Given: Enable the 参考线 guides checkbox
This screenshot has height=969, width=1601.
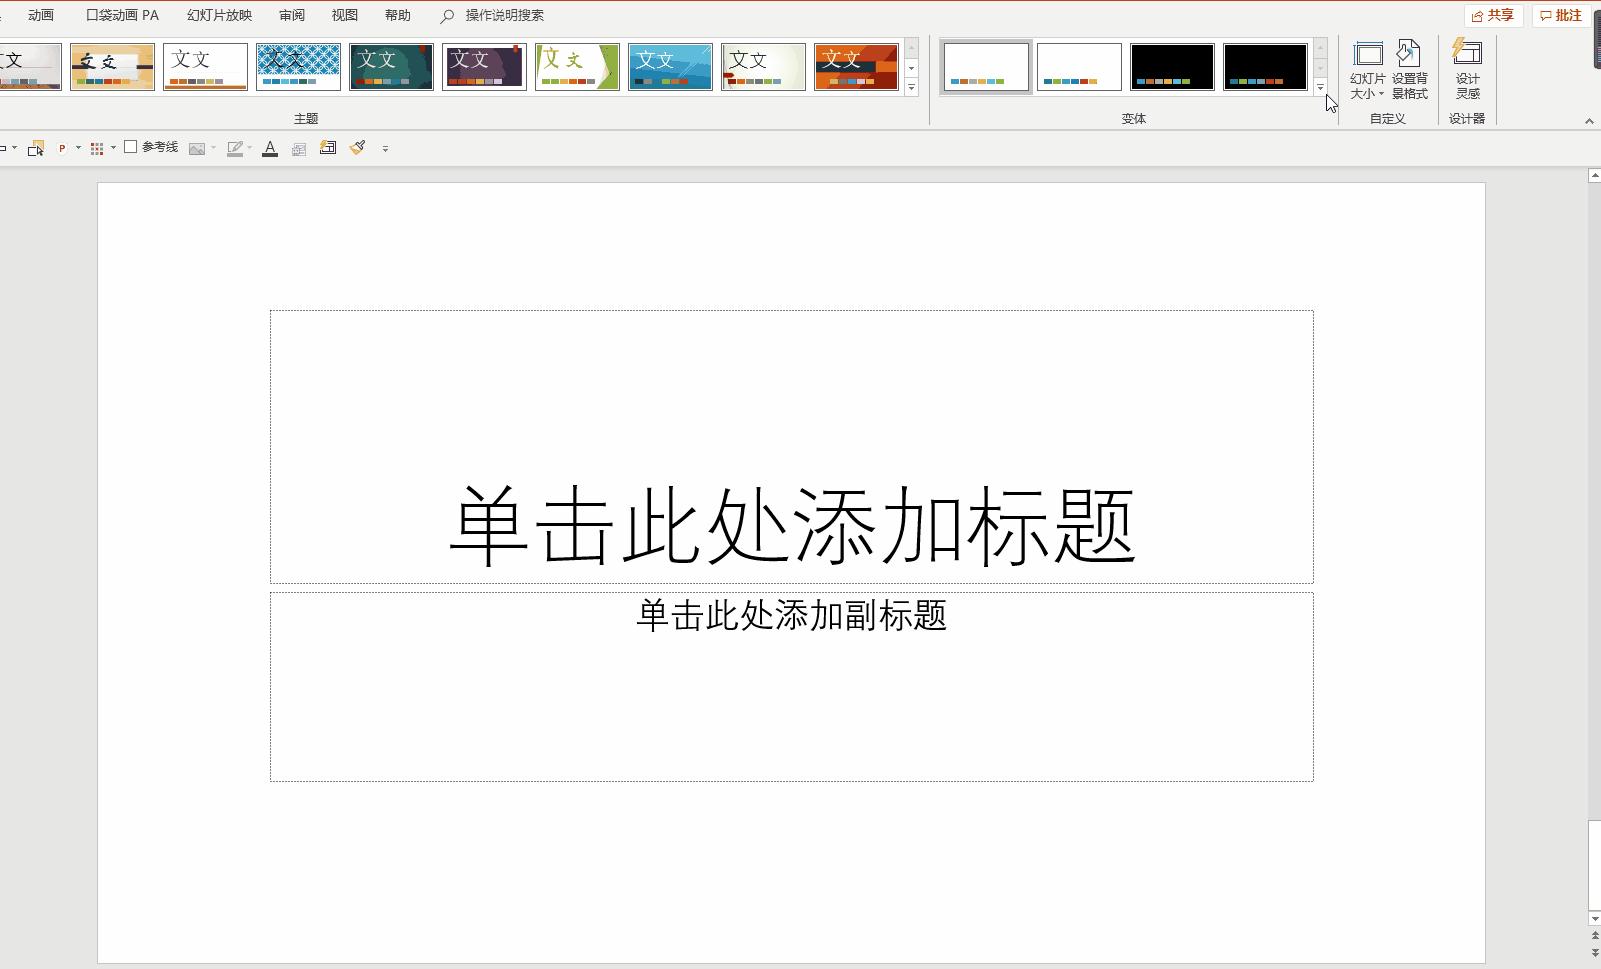Looking at the screenshot, I should 132,146.
